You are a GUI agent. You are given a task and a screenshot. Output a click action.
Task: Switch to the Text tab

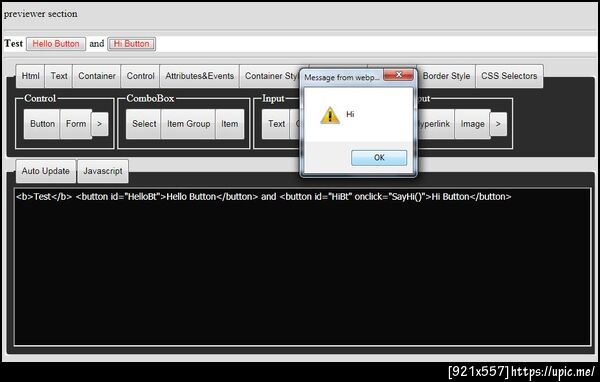[59, 76]
